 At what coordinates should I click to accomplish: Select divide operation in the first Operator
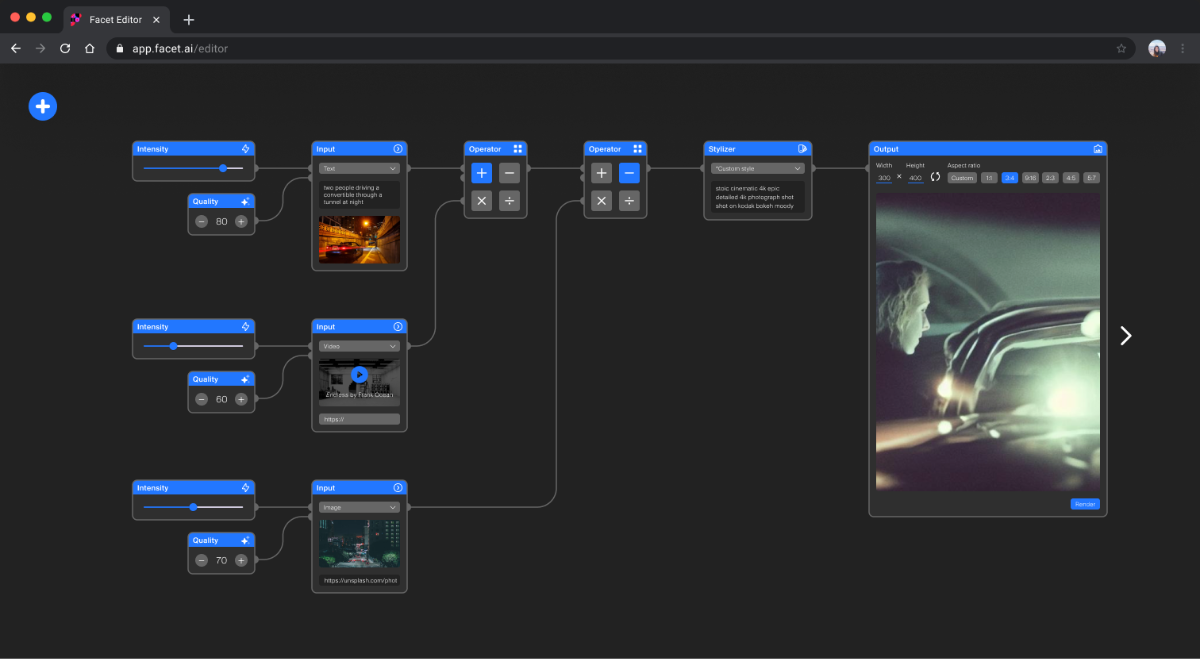point(509,201)
